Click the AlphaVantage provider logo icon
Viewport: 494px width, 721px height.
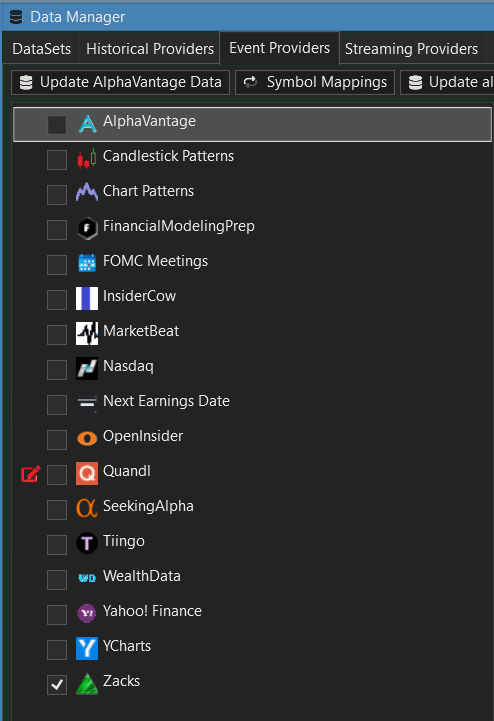pyautogui.click(x=87, y=124)
